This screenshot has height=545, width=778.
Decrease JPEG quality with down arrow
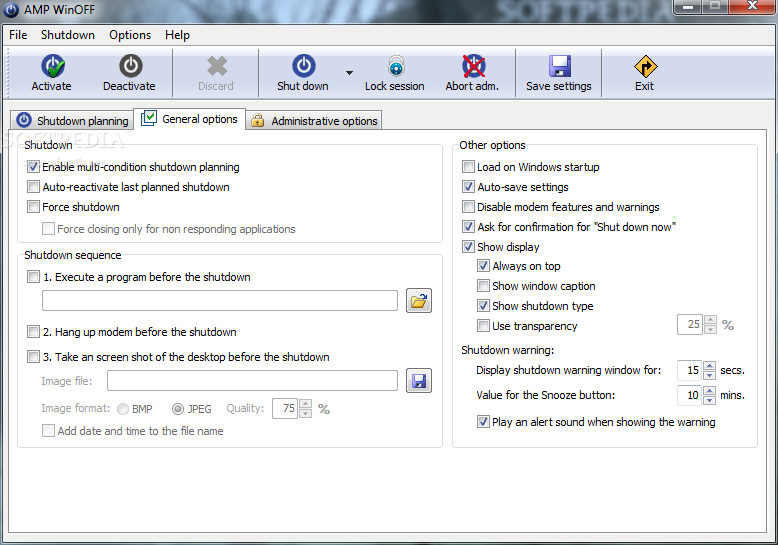tap(306, 413)
